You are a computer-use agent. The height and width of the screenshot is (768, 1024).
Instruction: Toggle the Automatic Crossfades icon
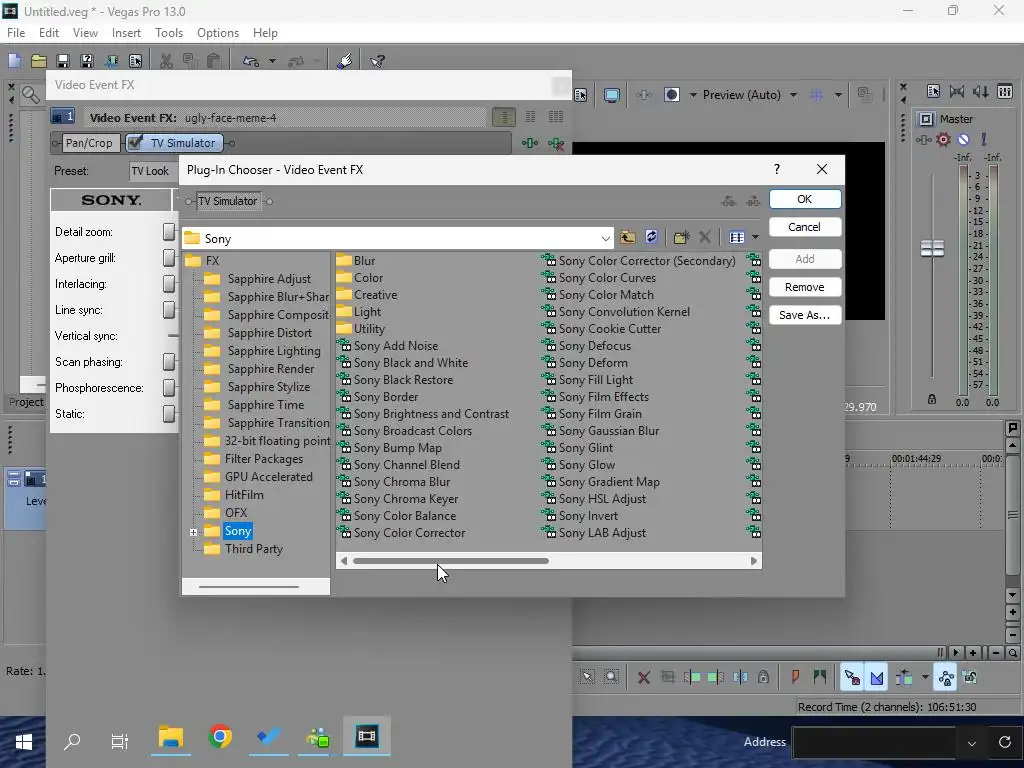(877, 678)
